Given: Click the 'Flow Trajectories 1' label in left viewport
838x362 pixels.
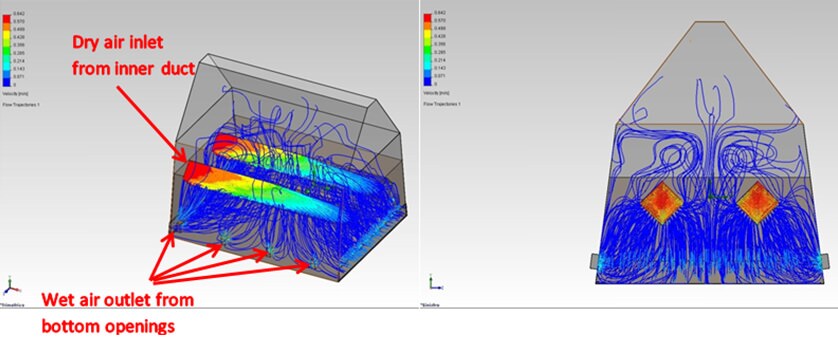Looking at the screenshot, I should click(x=21, y=104).
